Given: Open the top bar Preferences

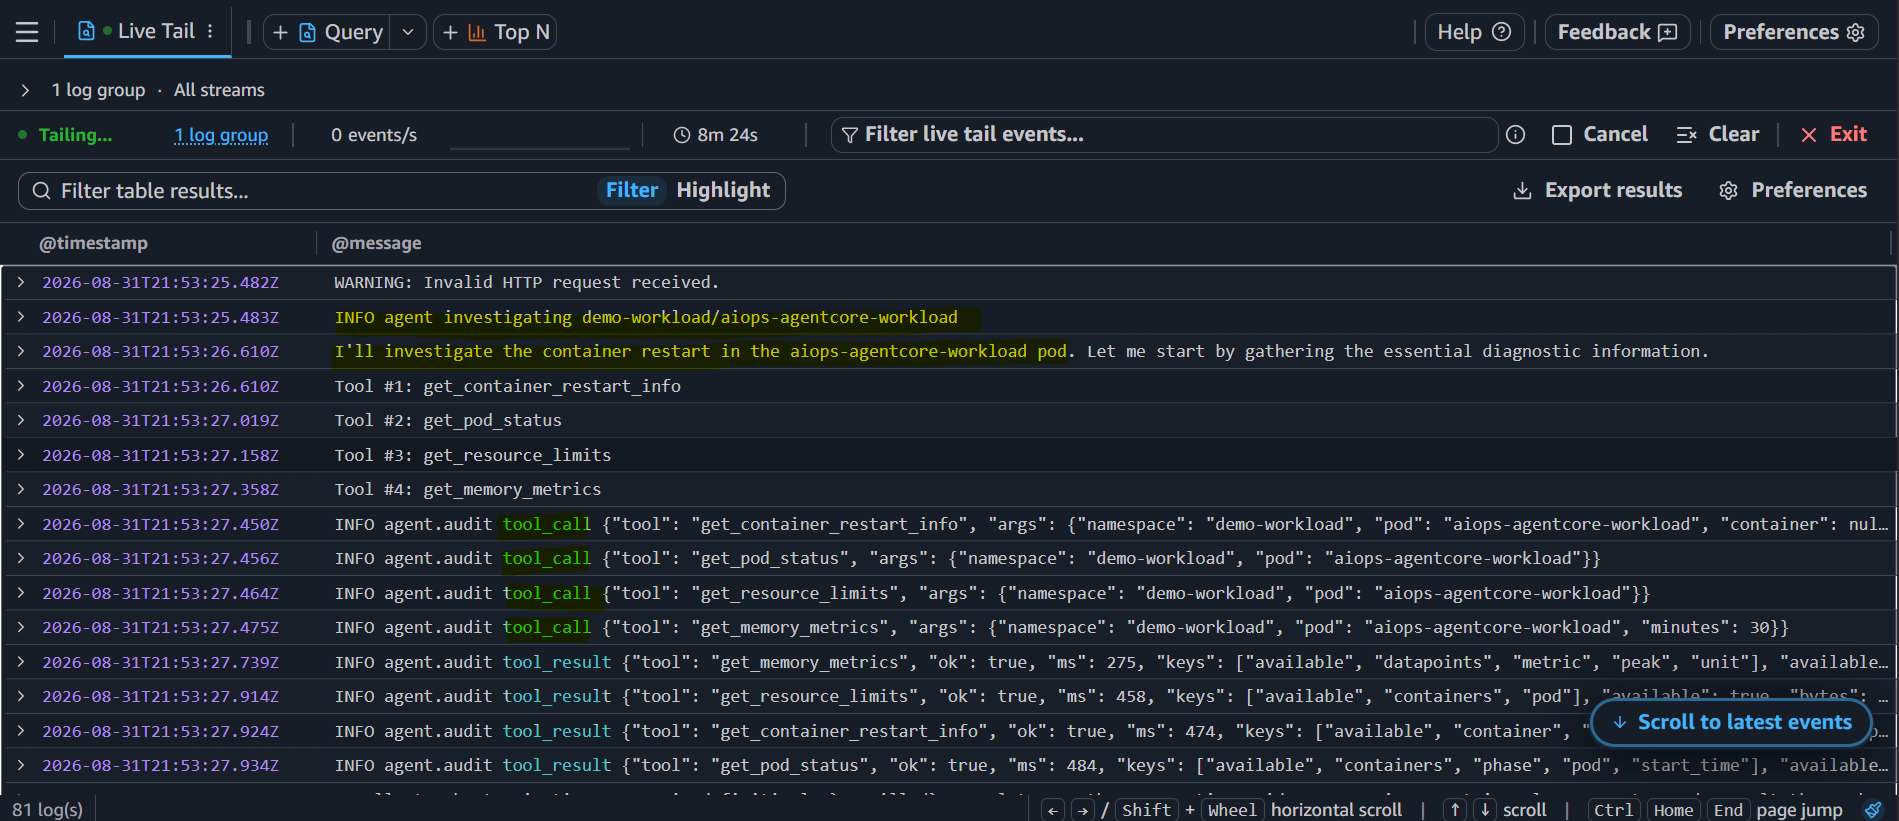Looking at the screenshot, I should [x=1794, y=32].
